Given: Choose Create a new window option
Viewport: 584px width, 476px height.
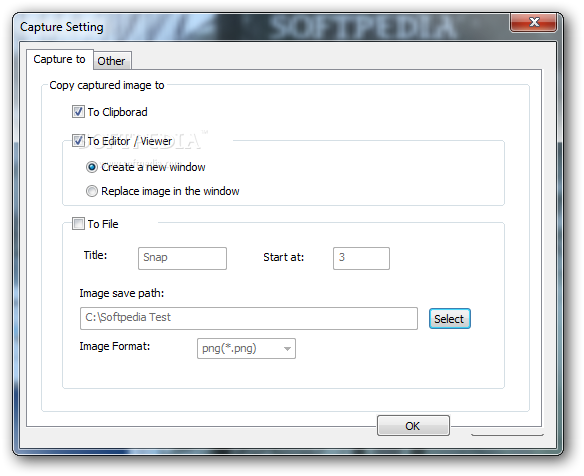Looking at the screenshot, I should click(92, 167).
